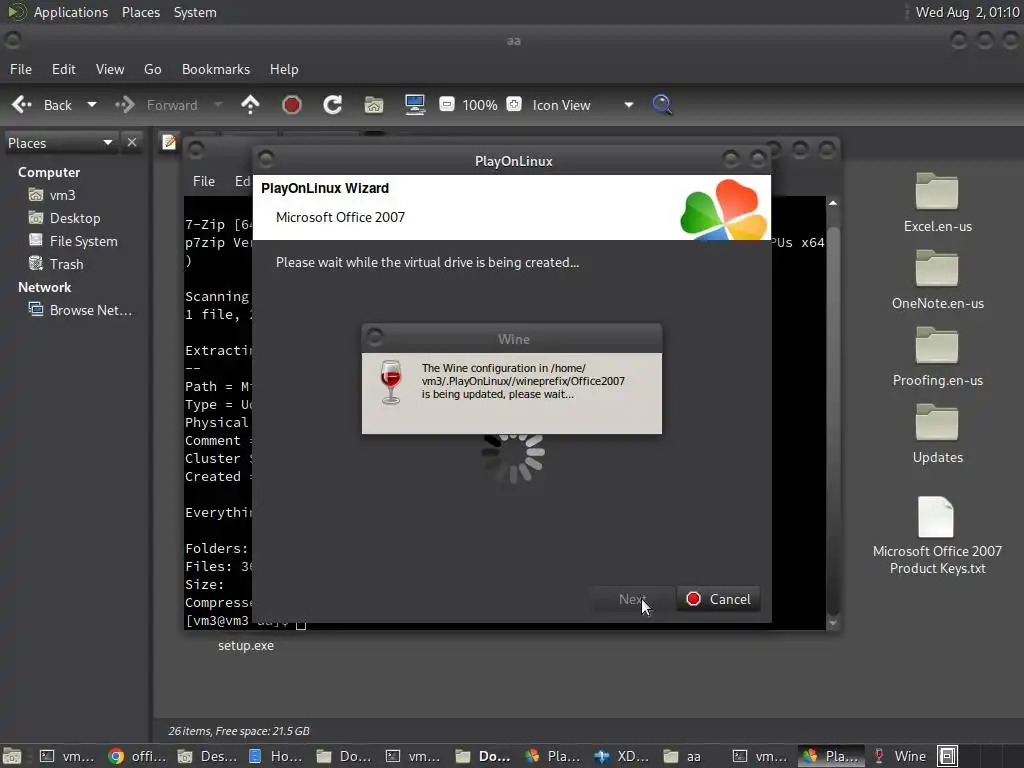Click the show desktop icon in taskbar
This screenshot has width=1024, height=768.
click(x=12, y=756)
